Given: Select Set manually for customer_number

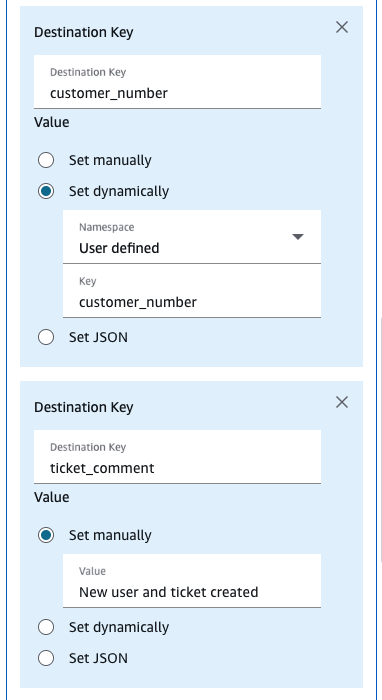Looking at the screenshot, I should tap(46, 160).
